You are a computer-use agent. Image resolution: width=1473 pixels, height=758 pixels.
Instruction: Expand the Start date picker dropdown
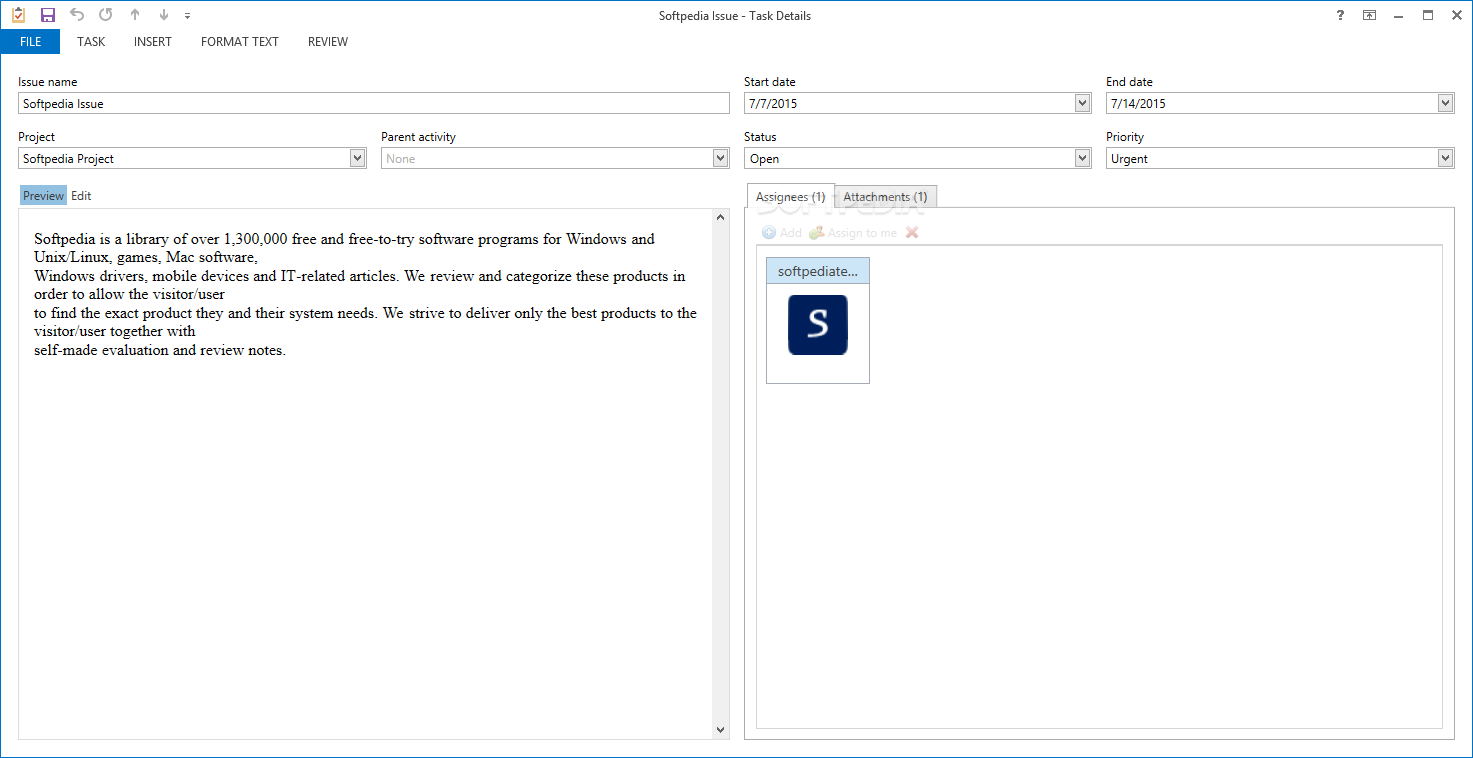1082,103
